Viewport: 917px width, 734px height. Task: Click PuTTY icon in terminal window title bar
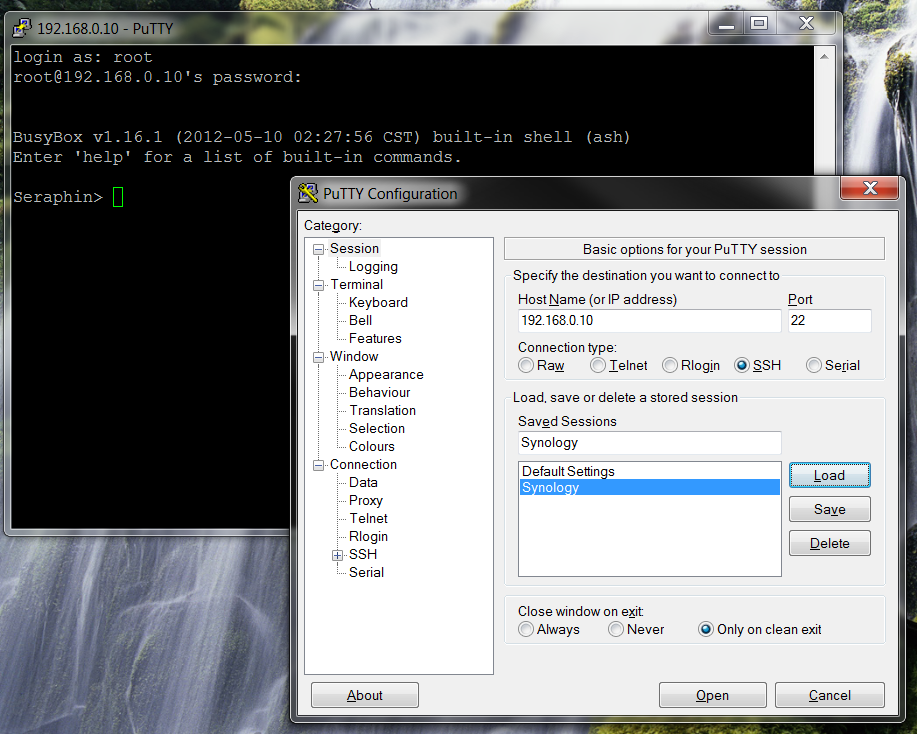click(22, 27)
